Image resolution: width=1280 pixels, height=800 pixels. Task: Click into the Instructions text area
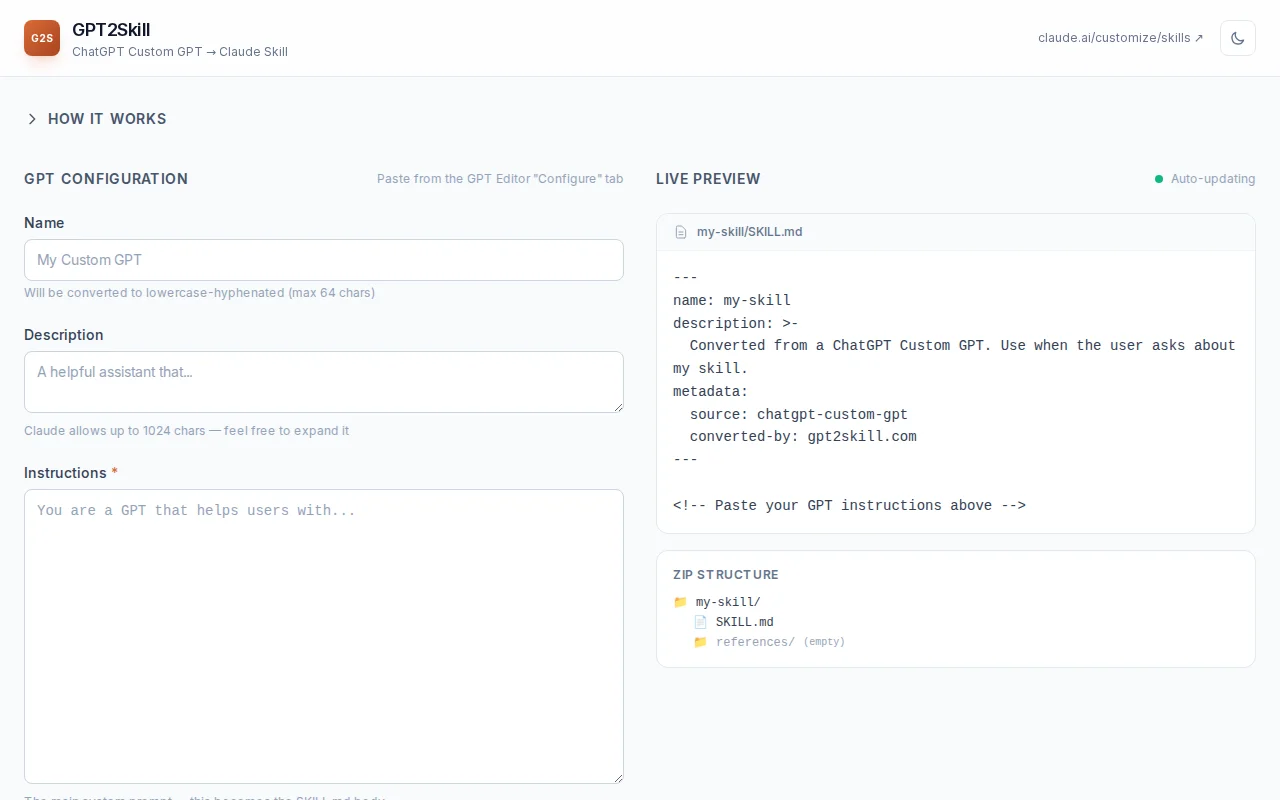click(x=324, y=636)
